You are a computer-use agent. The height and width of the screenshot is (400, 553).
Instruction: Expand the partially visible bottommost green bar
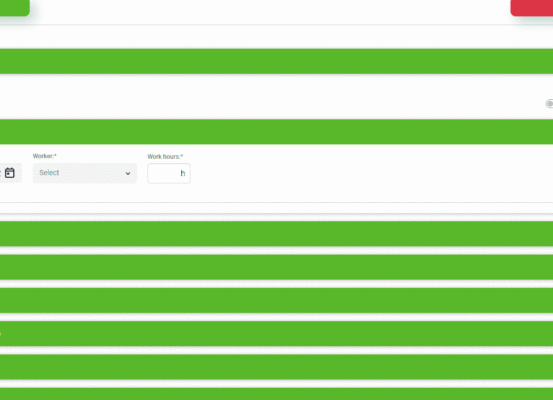pyautogui.click(x=276, y=394)
